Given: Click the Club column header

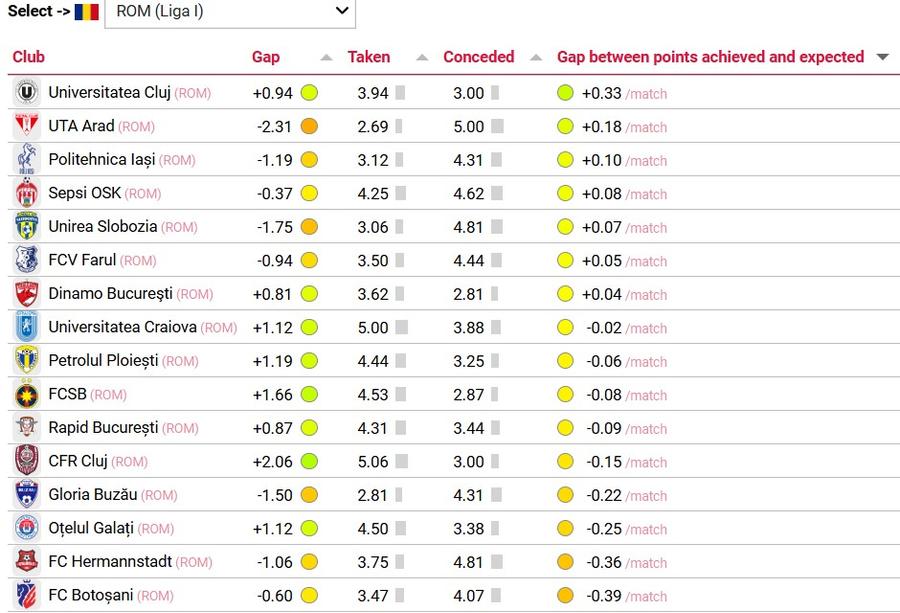Looking at the screenshot, I should click(29, 57).
